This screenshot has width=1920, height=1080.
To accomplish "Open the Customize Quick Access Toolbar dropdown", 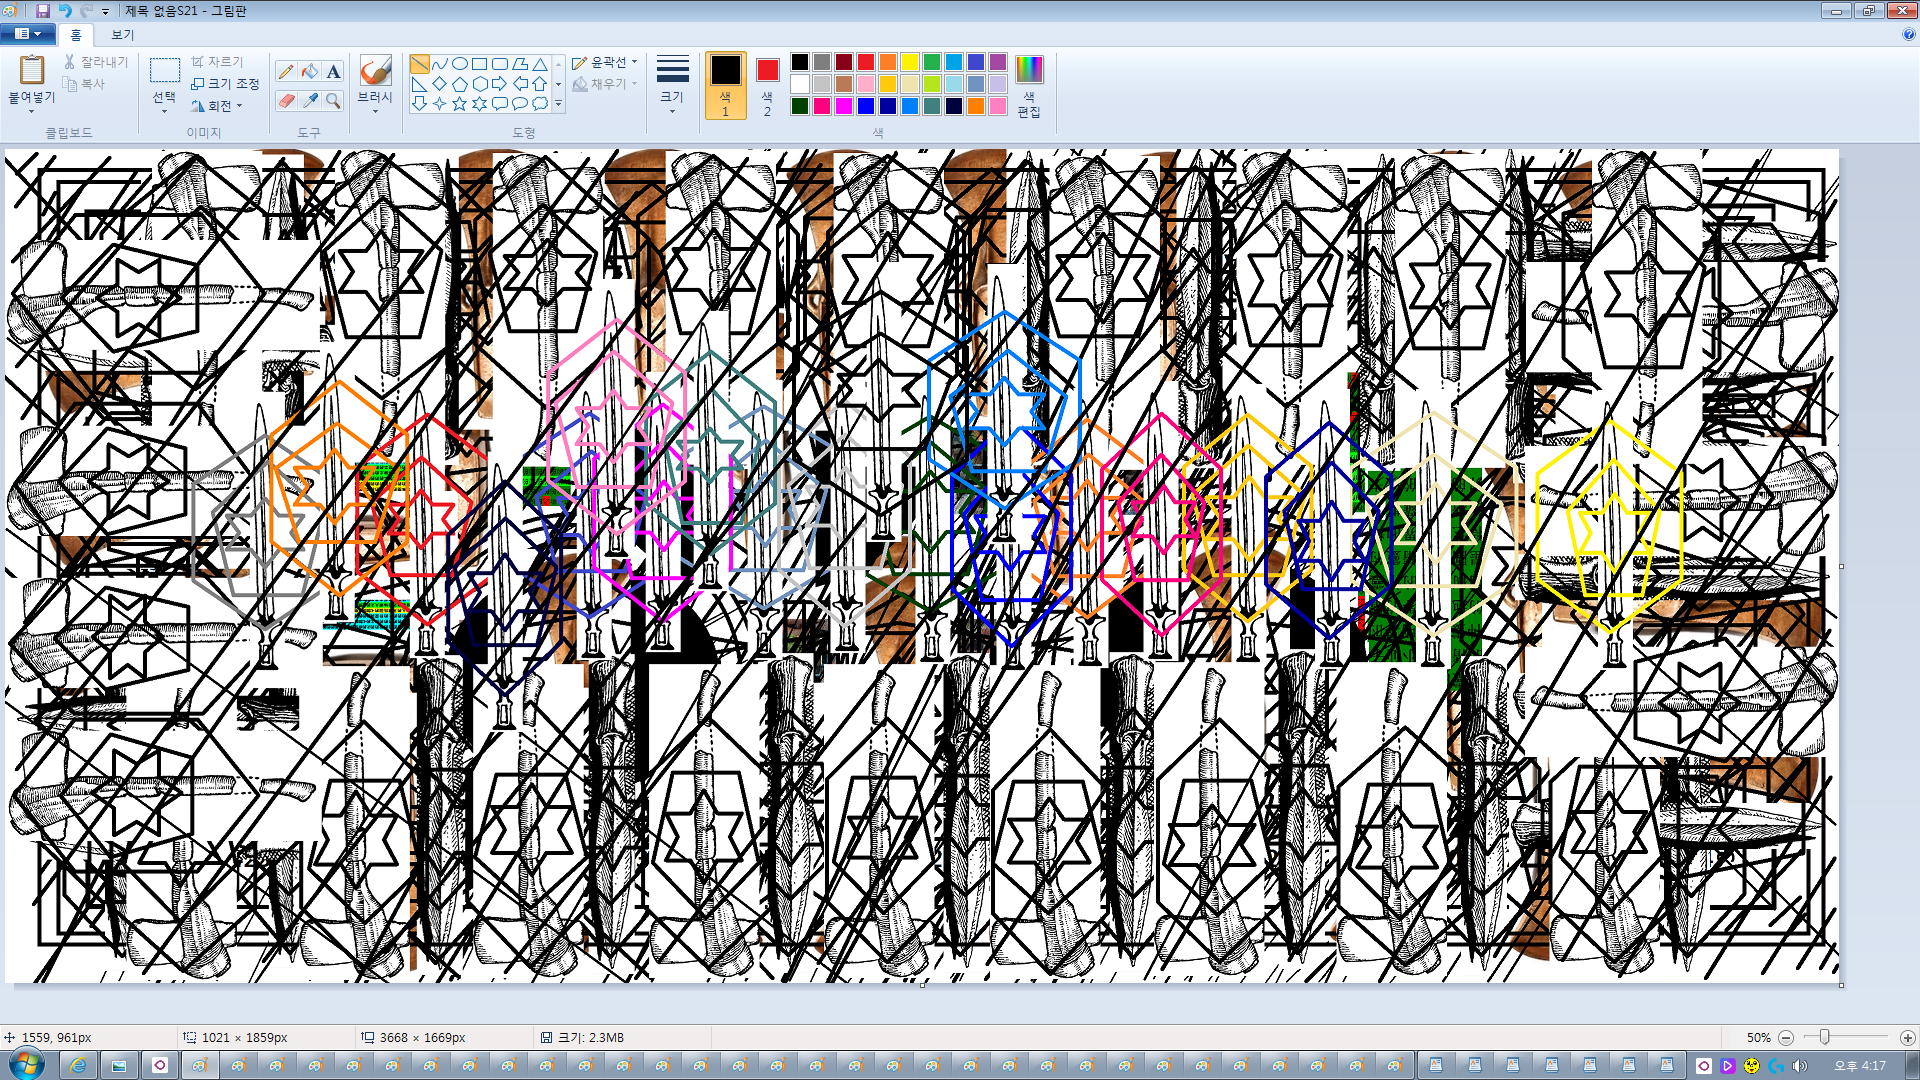I will (105, 12).
